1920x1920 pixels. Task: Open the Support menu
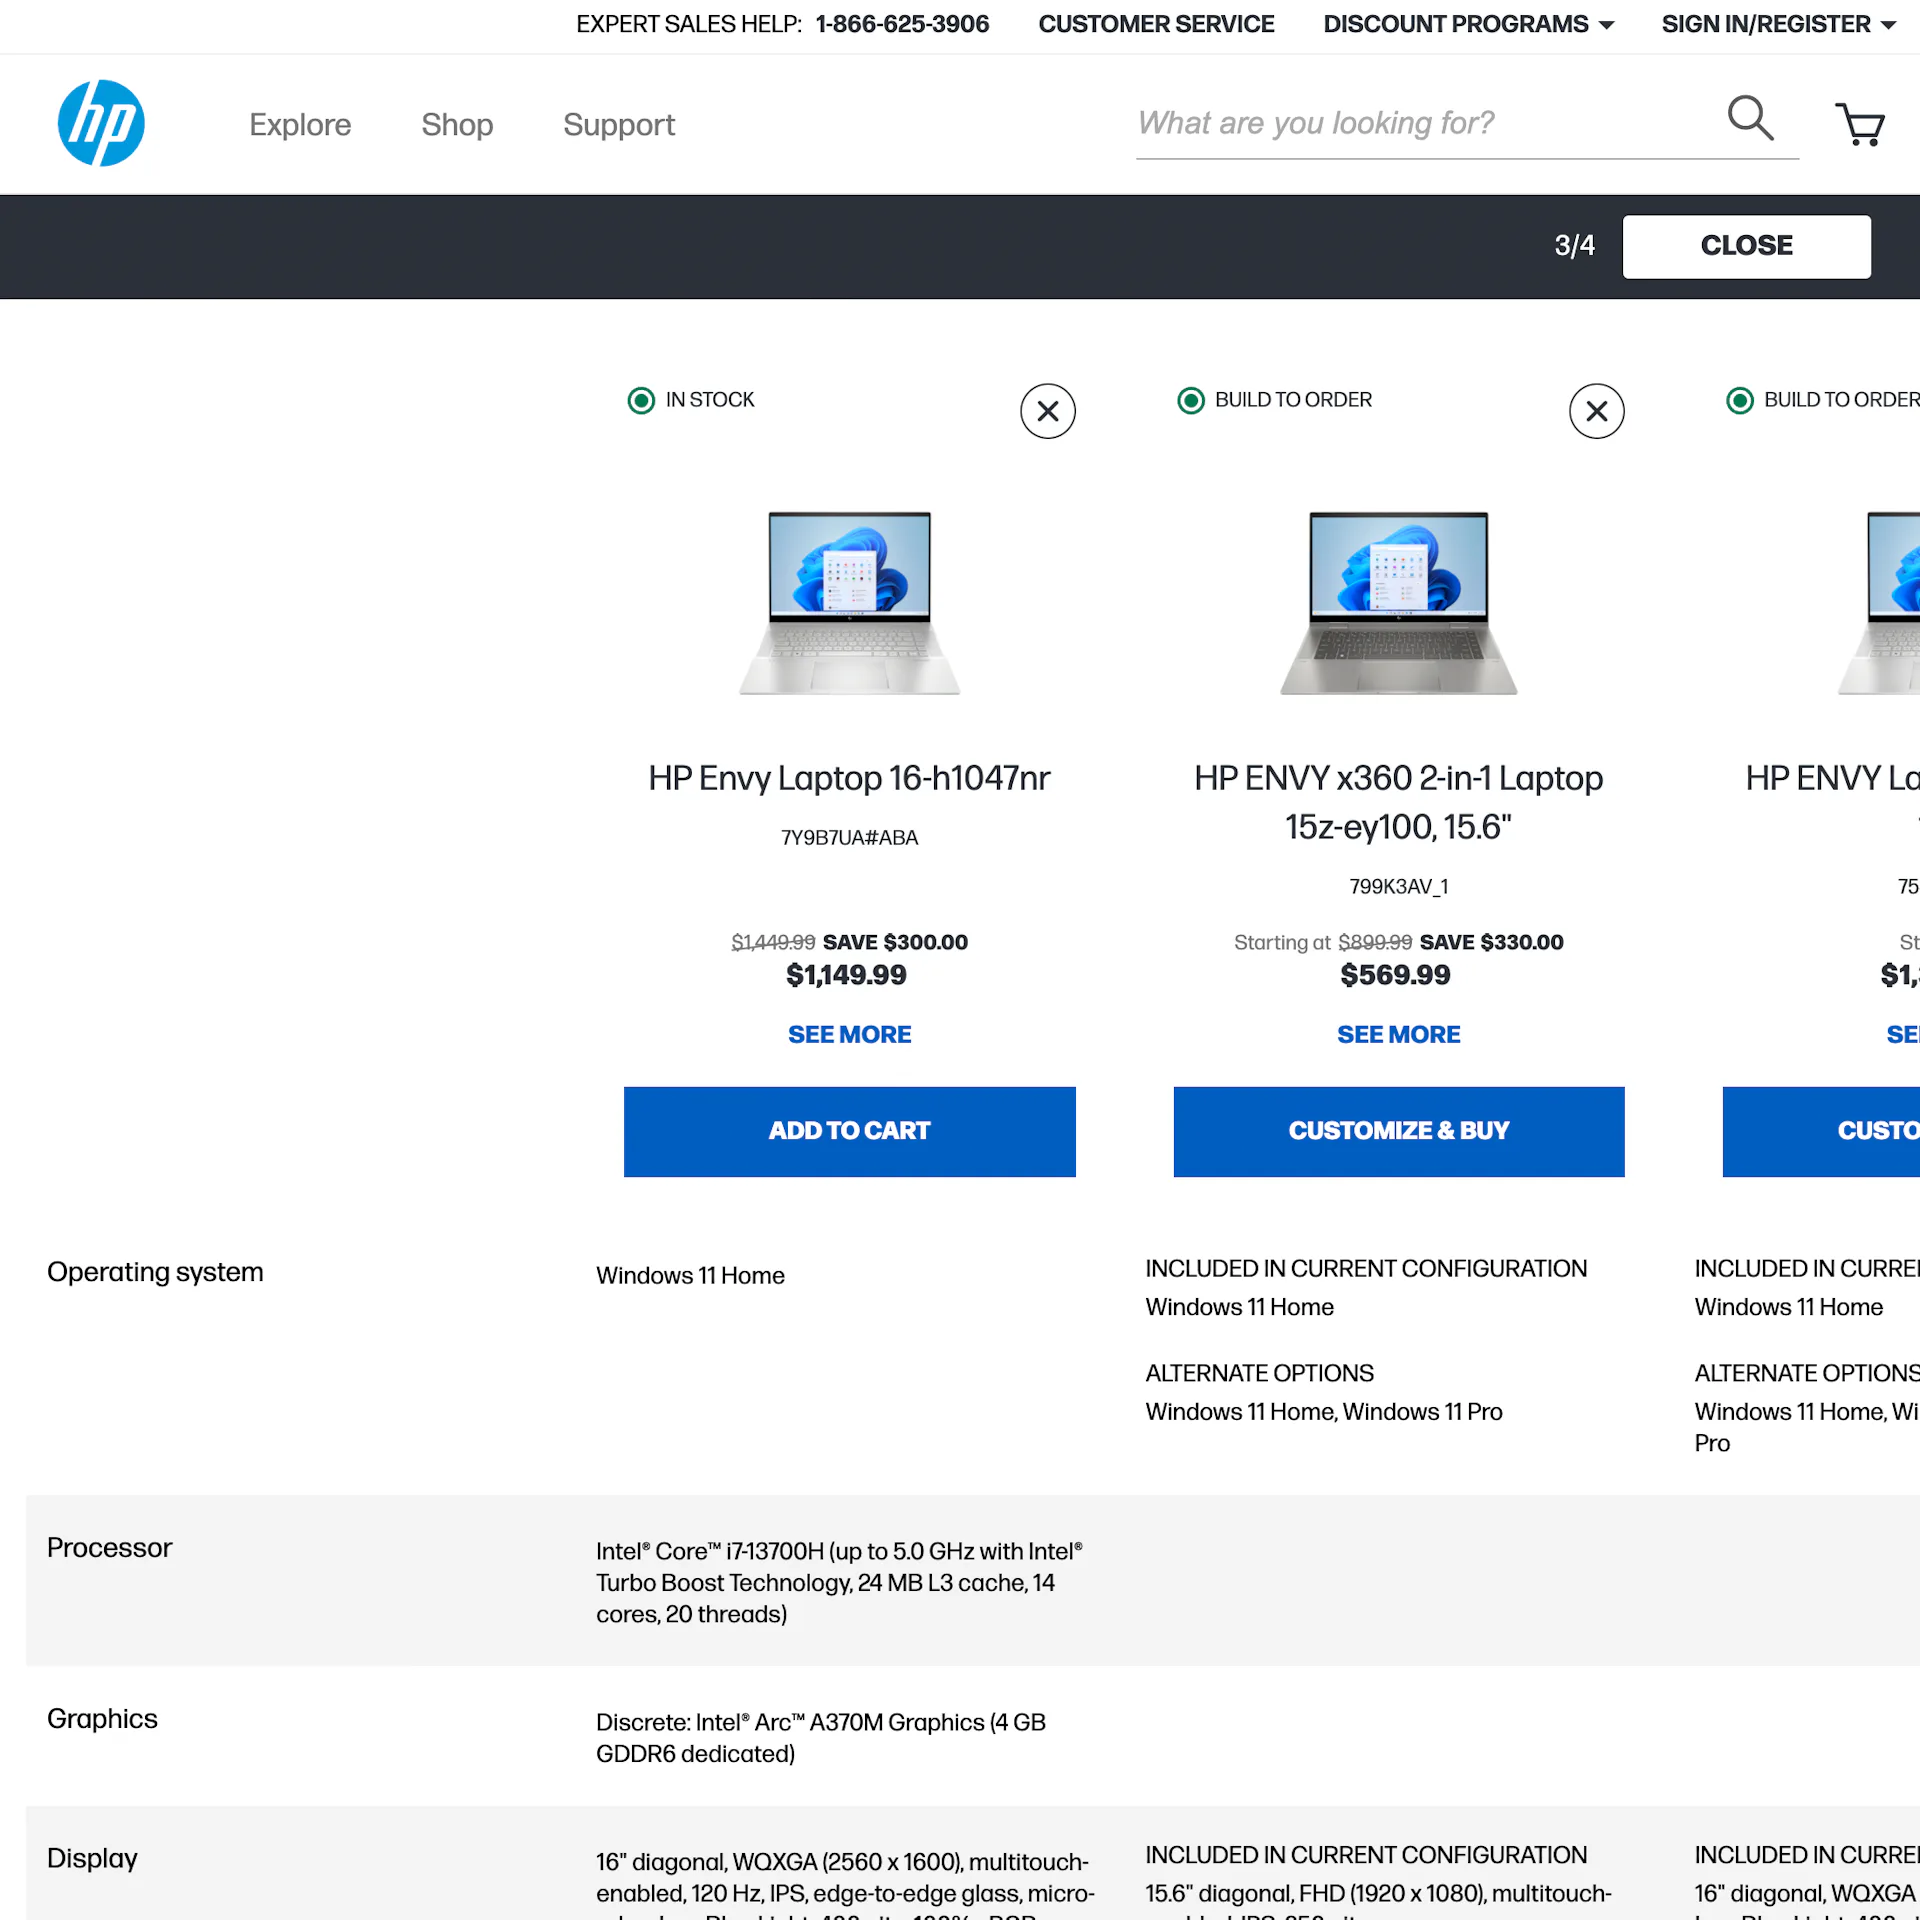click(619, 125)
